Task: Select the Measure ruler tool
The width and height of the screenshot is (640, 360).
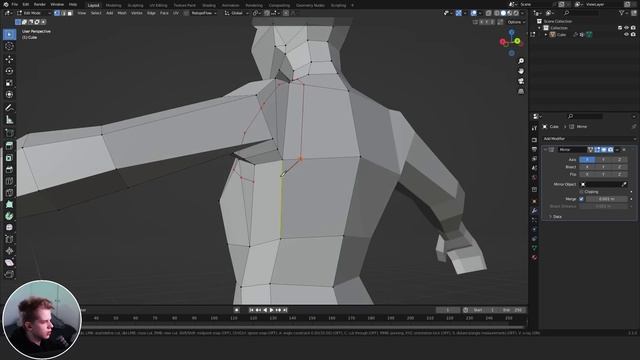Action: (9, 120)
